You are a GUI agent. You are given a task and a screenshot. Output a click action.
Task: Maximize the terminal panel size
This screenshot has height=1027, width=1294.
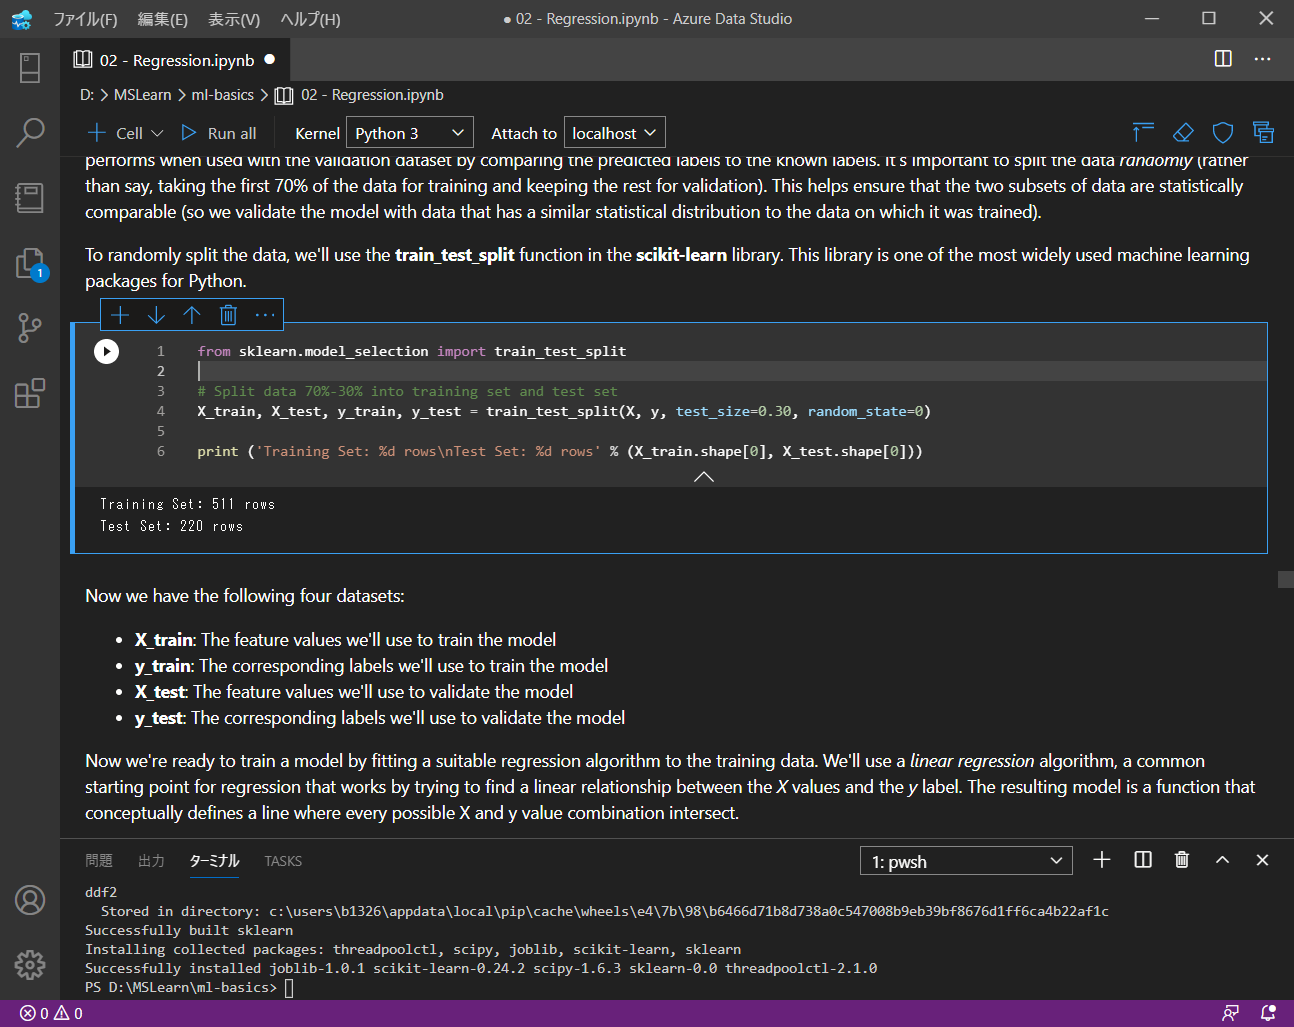[1222, 860]
